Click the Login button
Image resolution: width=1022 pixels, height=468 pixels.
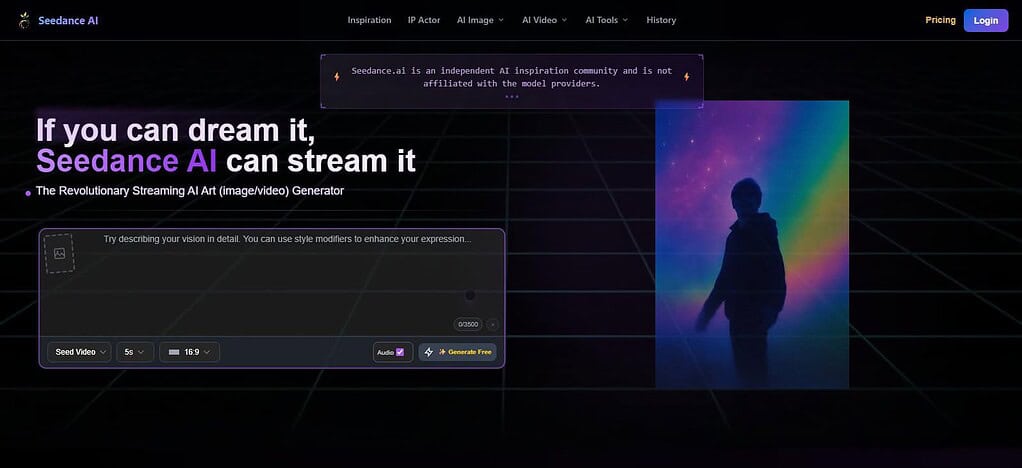pyautogui.click(x=986, y=20)
